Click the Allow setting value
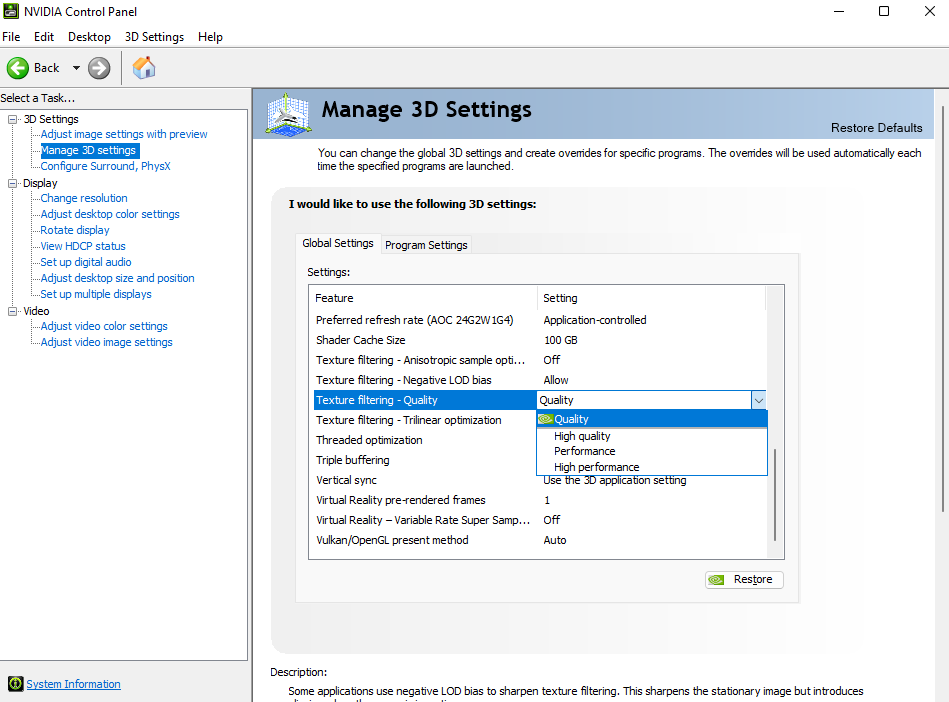This screenshot has height=702, width=949. 556,380
